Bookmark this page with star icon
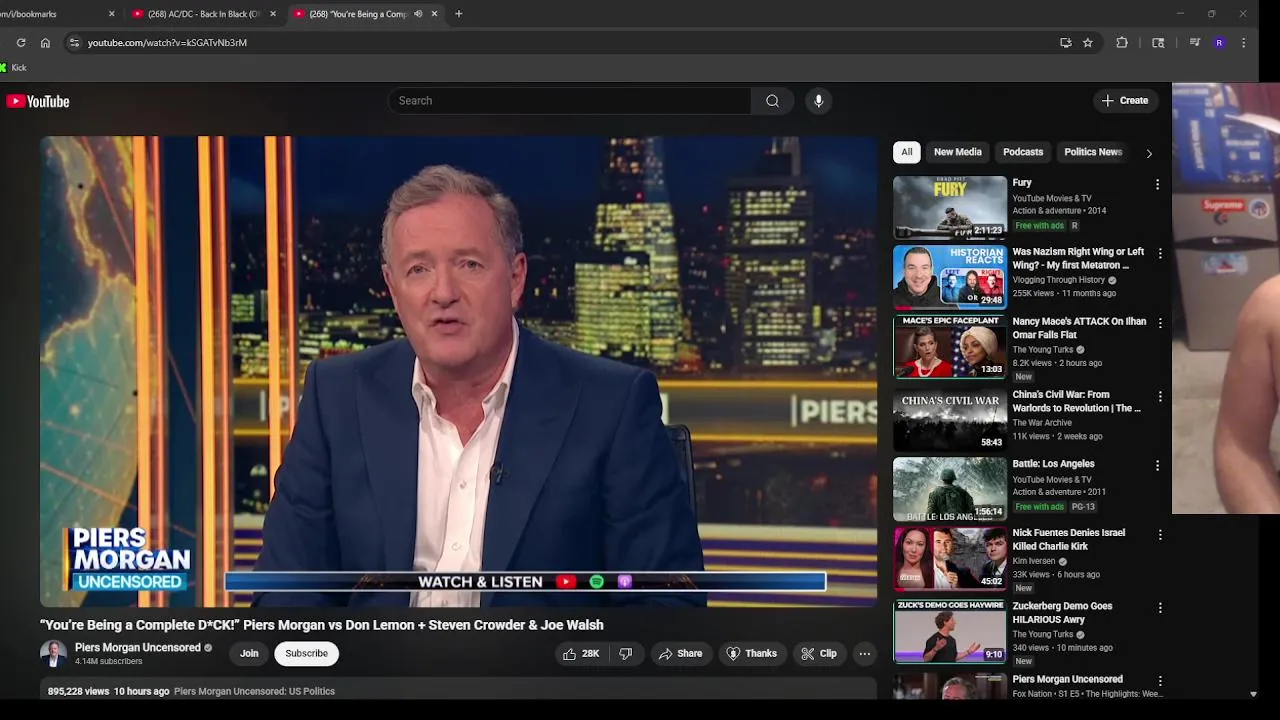The height and width of the screenshot is (720, 1280). coord(1088,43)
